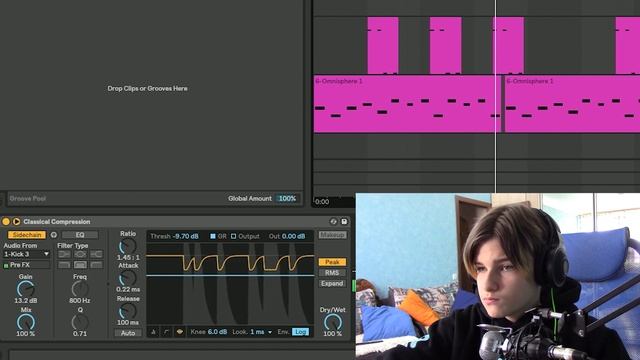Screen dimensions: 640x360
Task: Click the Knee value 6.0 dB
Action: point(218,332)
